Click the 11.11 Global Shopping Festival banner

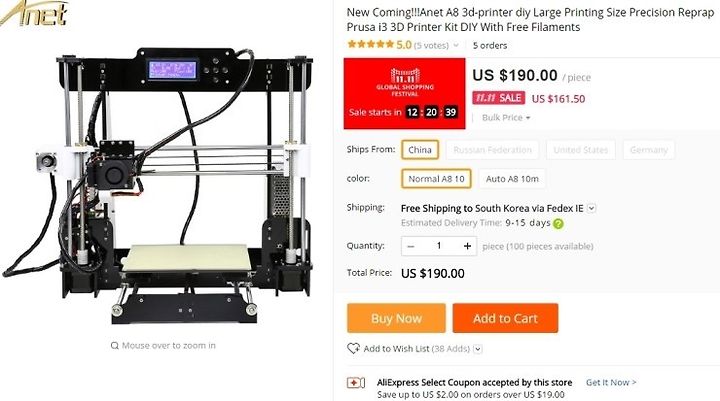(x=405, y=93)
